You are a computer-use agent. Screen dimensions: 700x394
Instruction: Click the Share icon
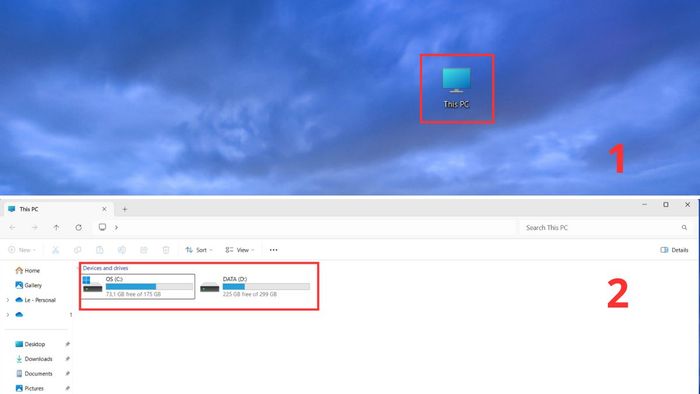(144, 250)
